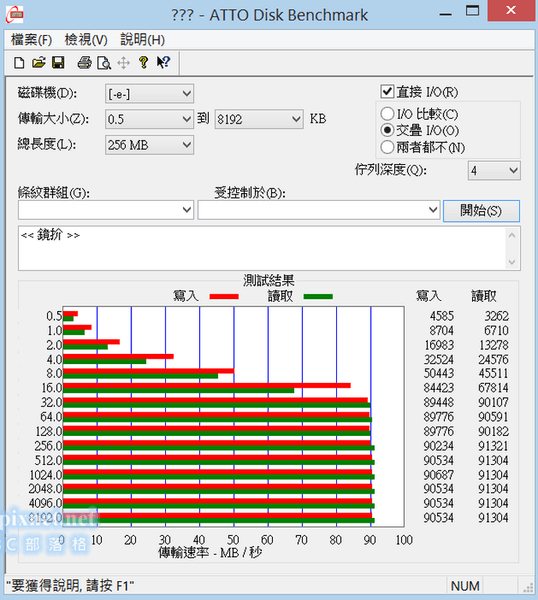This screenshot has height=600, width=538.
Task: Open the 說明(H) menu
Action: pyautogui.click(x=142, y=40)
